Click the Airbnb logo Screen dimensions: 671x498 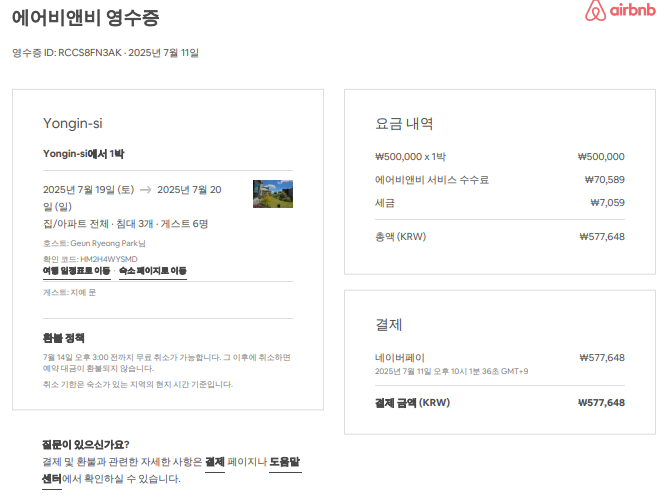[x=620, y=11]
